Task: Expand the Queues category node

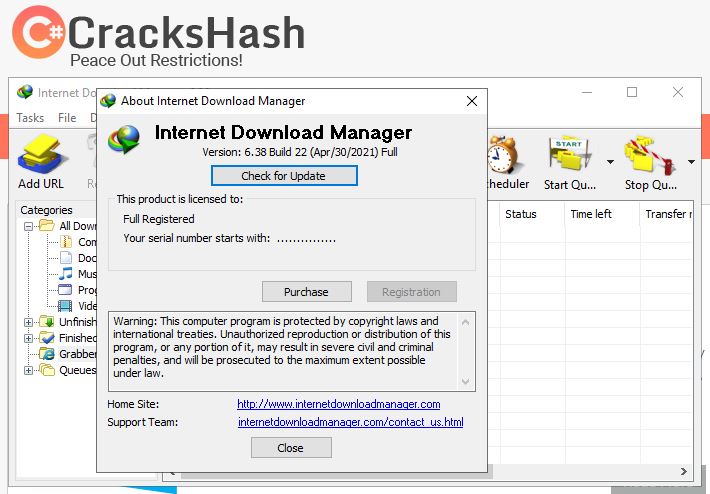Action: 29,370
